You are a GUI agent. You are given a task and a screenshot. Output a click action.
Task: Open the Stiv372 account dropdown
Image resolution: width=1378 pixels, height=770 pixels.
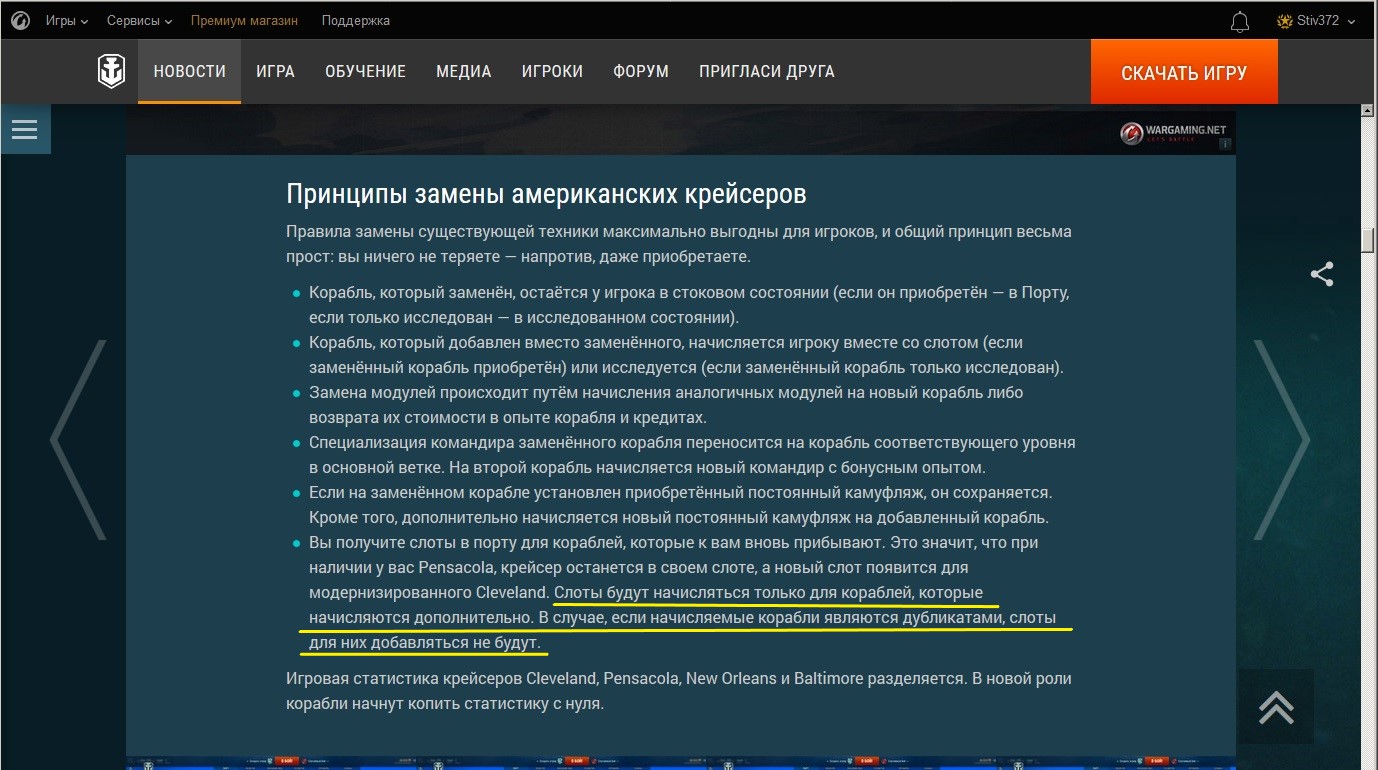click(1316, 21)
